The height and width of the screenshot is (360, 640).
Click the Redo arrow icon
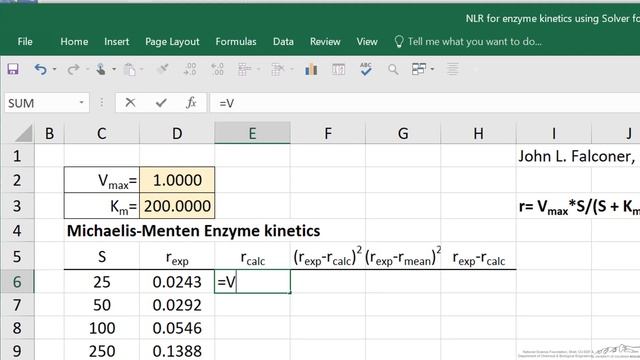pos(73,69)
